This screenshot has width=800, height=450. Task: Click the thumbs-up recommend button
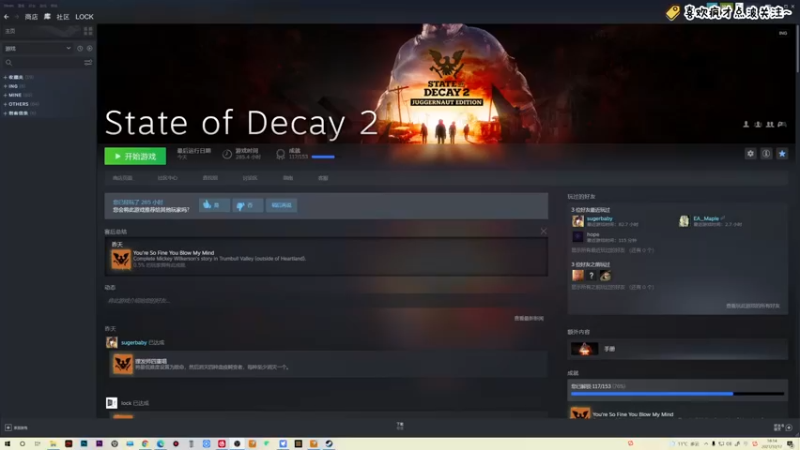[213, 205]
